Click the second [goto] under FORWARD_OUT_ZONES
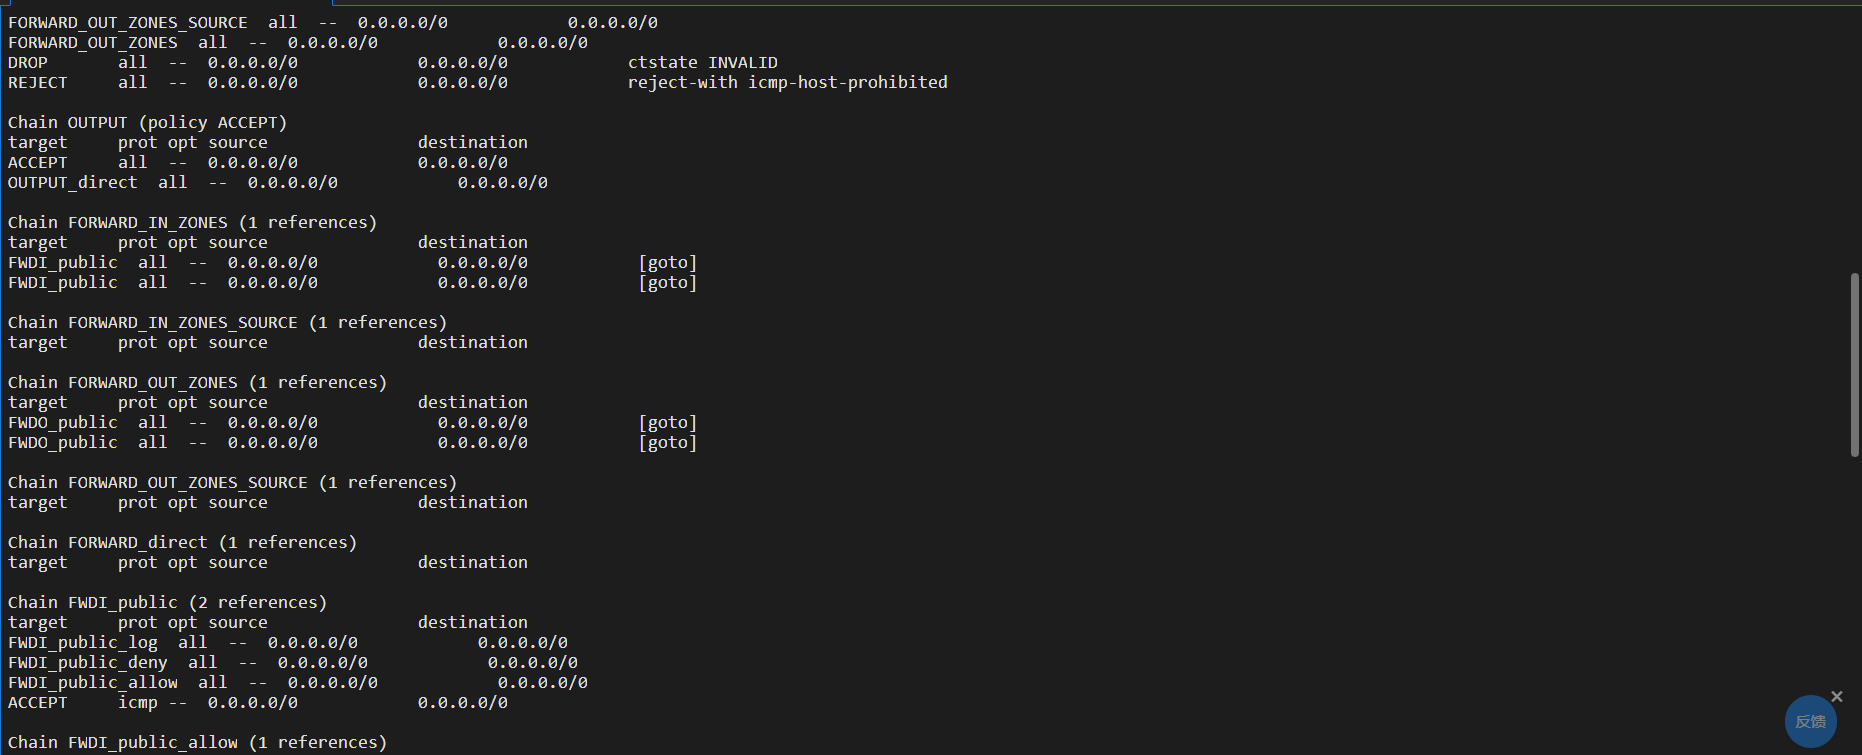This screenshot has width=1862, height=755. tap(668, 442)
